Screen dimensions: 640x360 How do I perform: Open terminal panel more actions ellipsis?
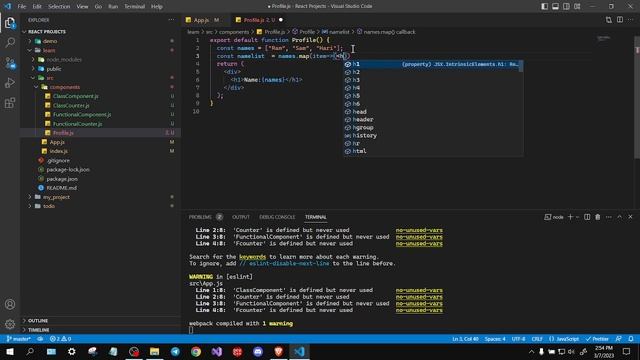(609, 217)
